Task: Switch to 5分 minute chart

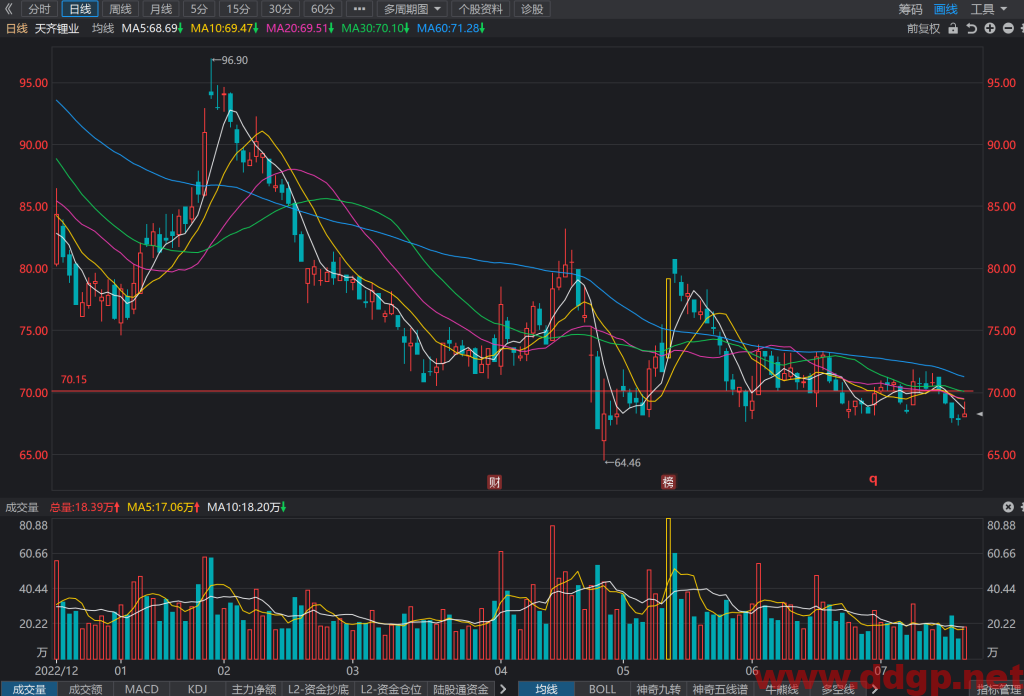Action: pos(199,9)
